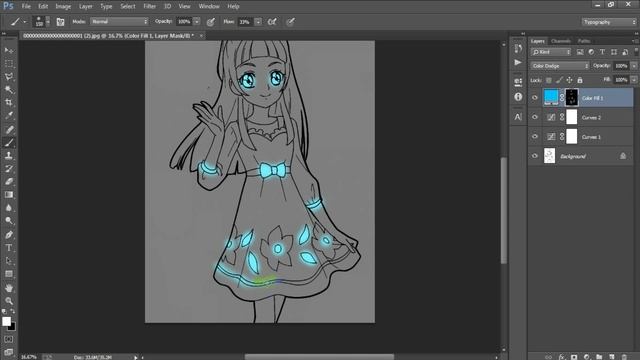Screen dimensions: 640x360
Task: Open the Properties panel icon
Action: (518, 82)
